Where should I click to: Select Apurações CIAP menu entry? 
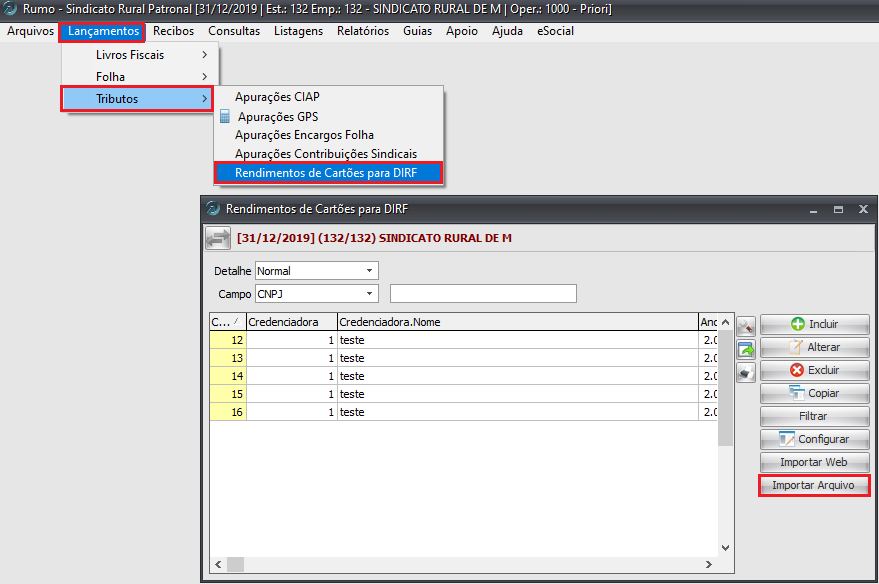coord(329,97)
